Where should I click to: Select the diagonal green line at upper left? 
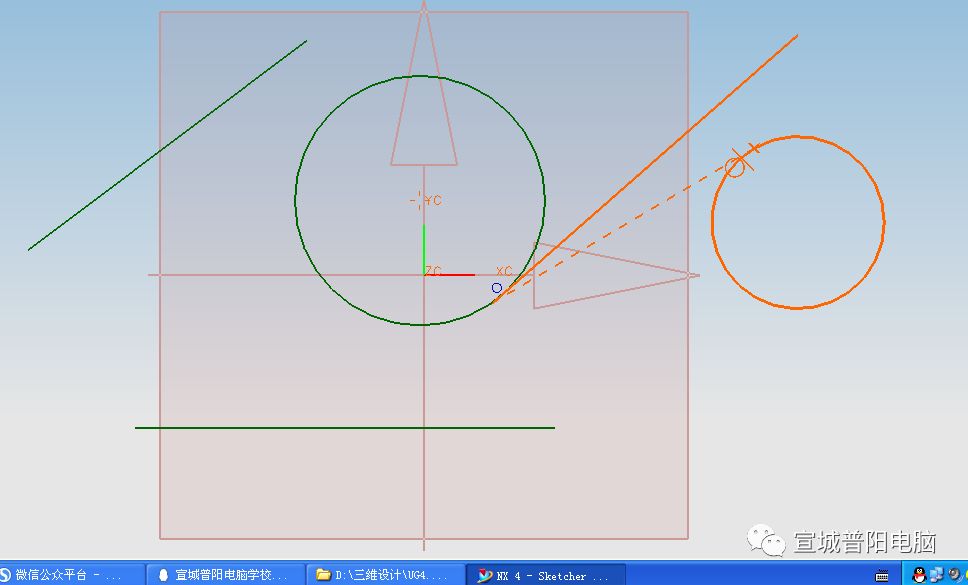coord(167,146)
